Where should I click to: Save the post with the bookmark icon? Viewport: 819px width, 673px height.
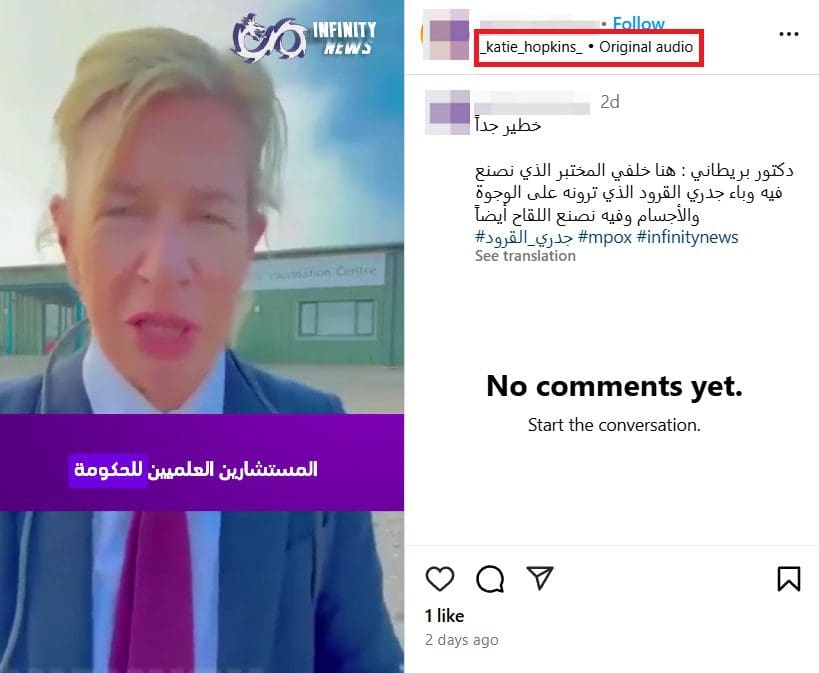click(x=789, y=578)
